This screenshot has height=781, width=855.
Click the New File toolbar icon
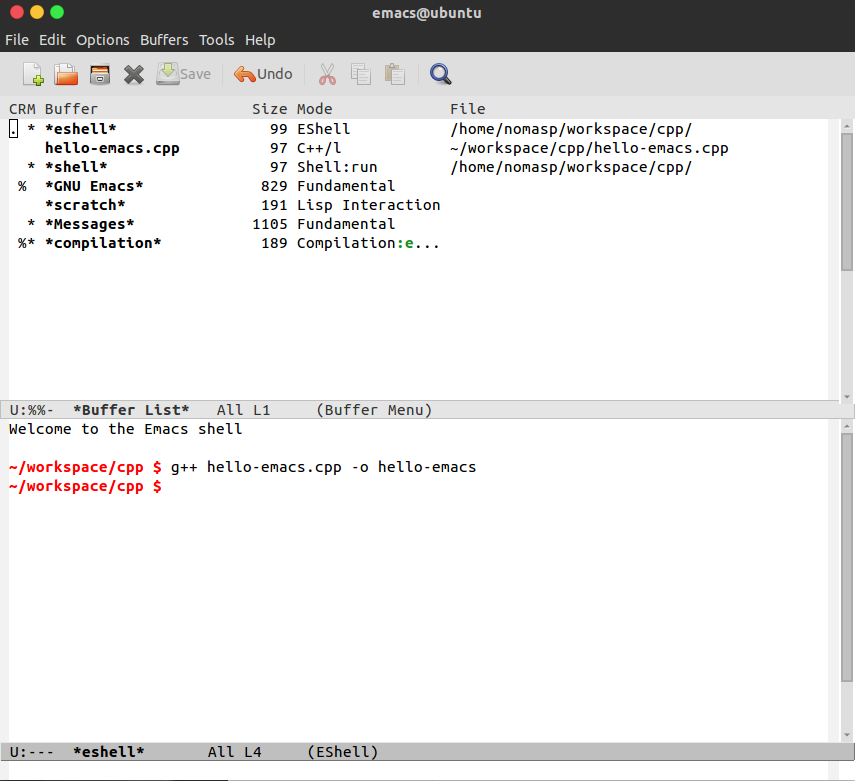tap(33, 74)
